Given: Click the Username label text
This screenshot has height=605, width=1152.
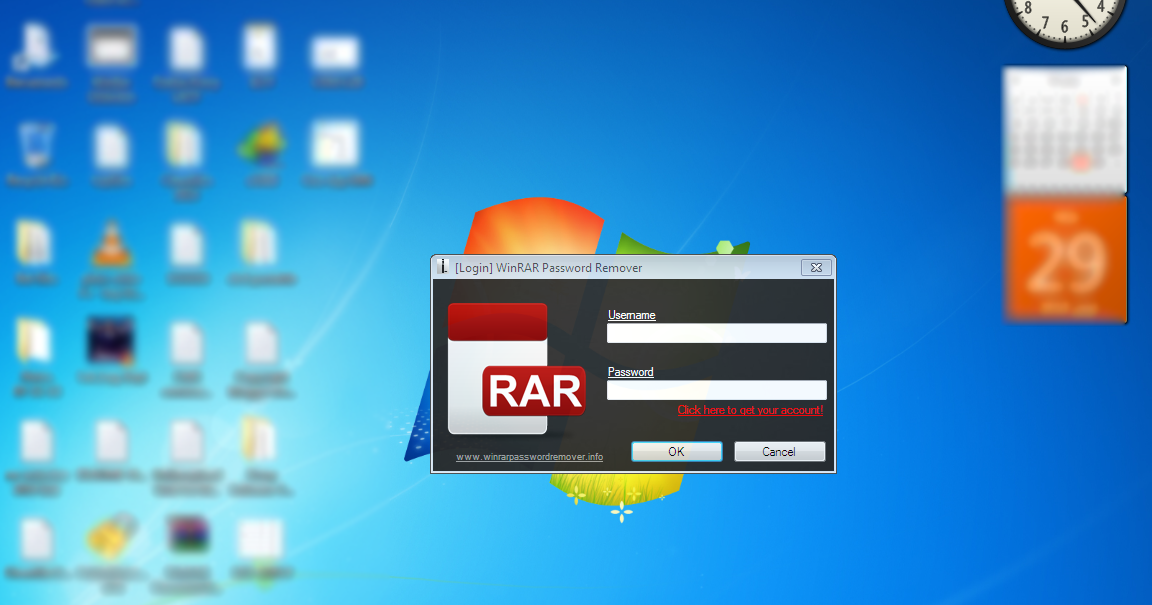Looking at the screenshot, I should pos(631,315).
